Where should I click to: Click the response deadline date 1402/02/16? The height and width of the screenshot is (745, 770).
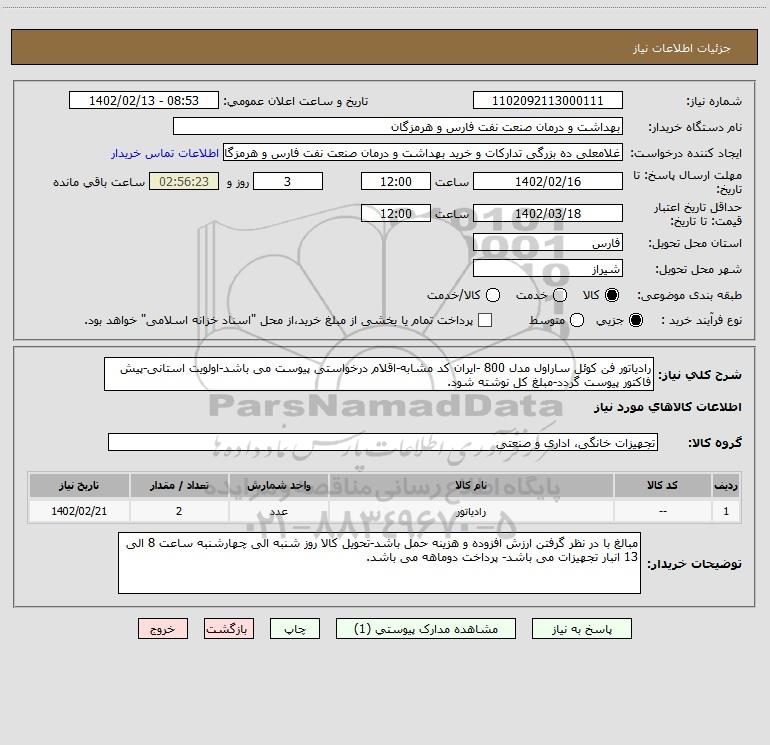pos(548,181)
